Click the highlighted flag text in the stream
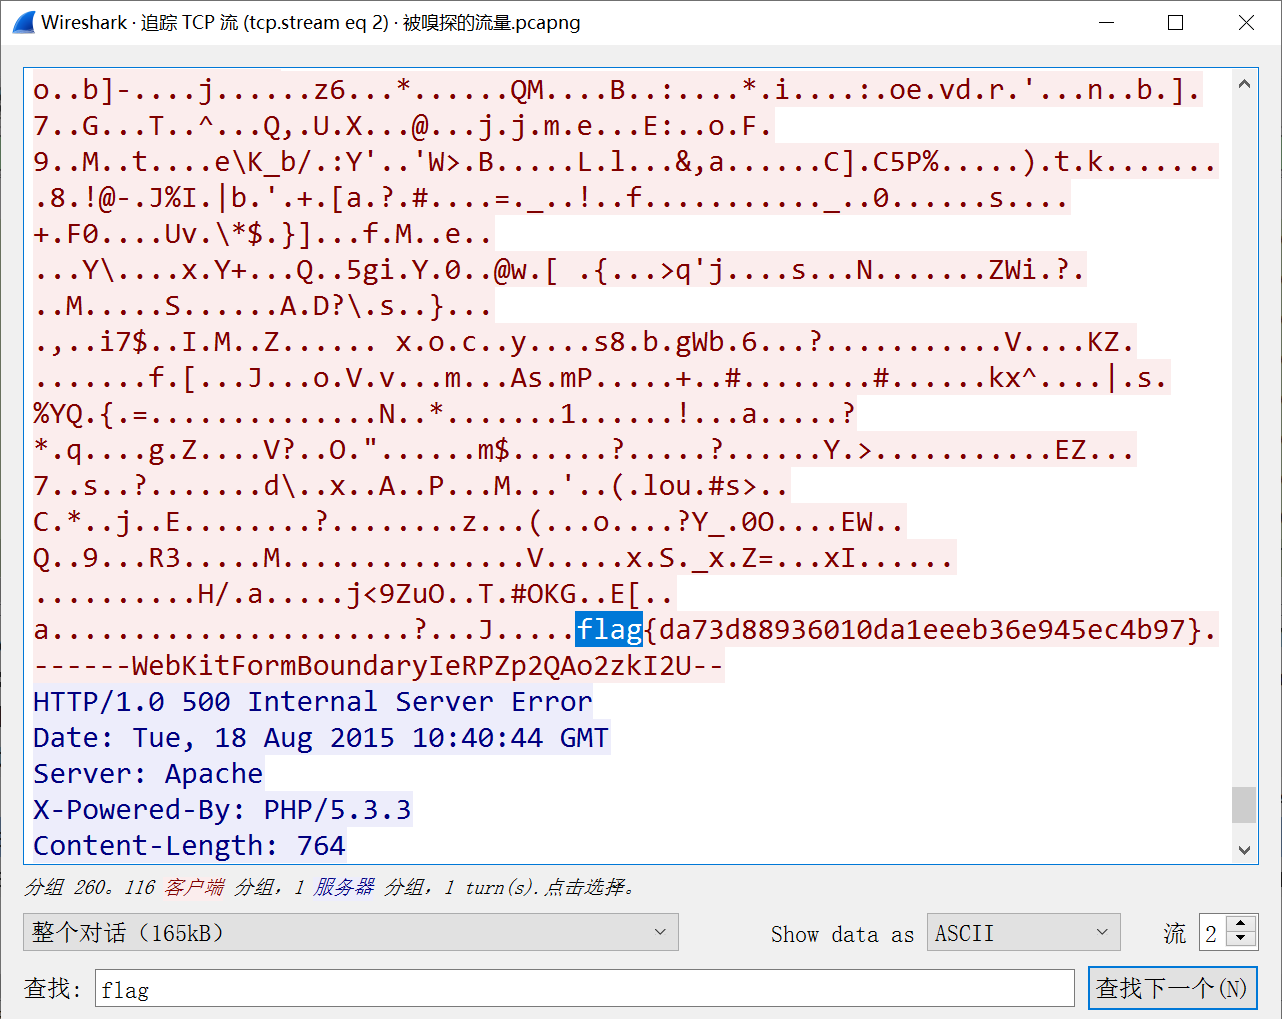This screenshot has height=1019, width=1282. 609,629
